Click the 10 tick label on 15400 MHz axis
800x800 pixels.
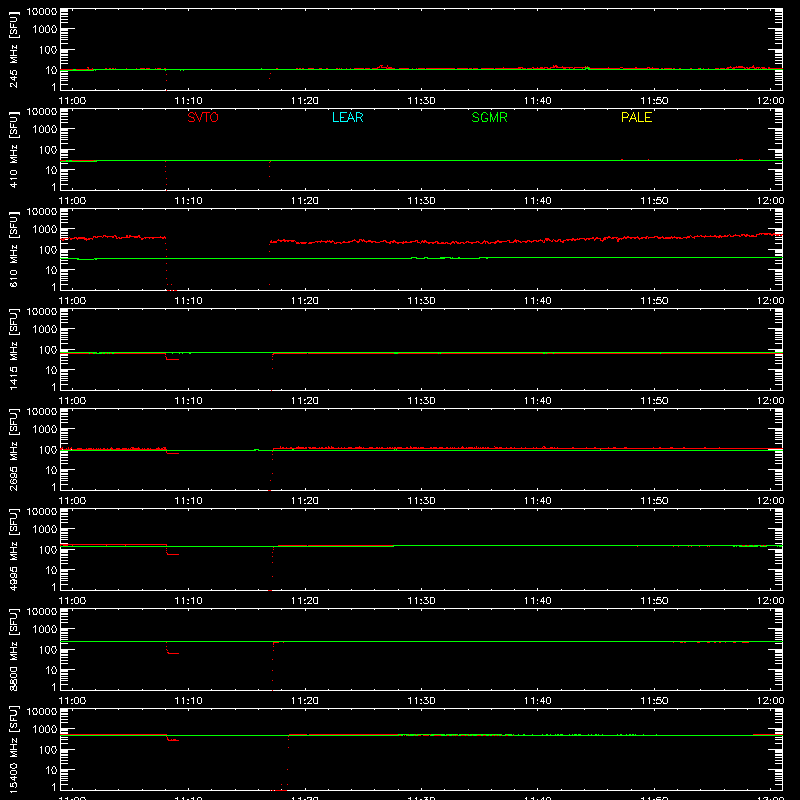tap(51, 770)
